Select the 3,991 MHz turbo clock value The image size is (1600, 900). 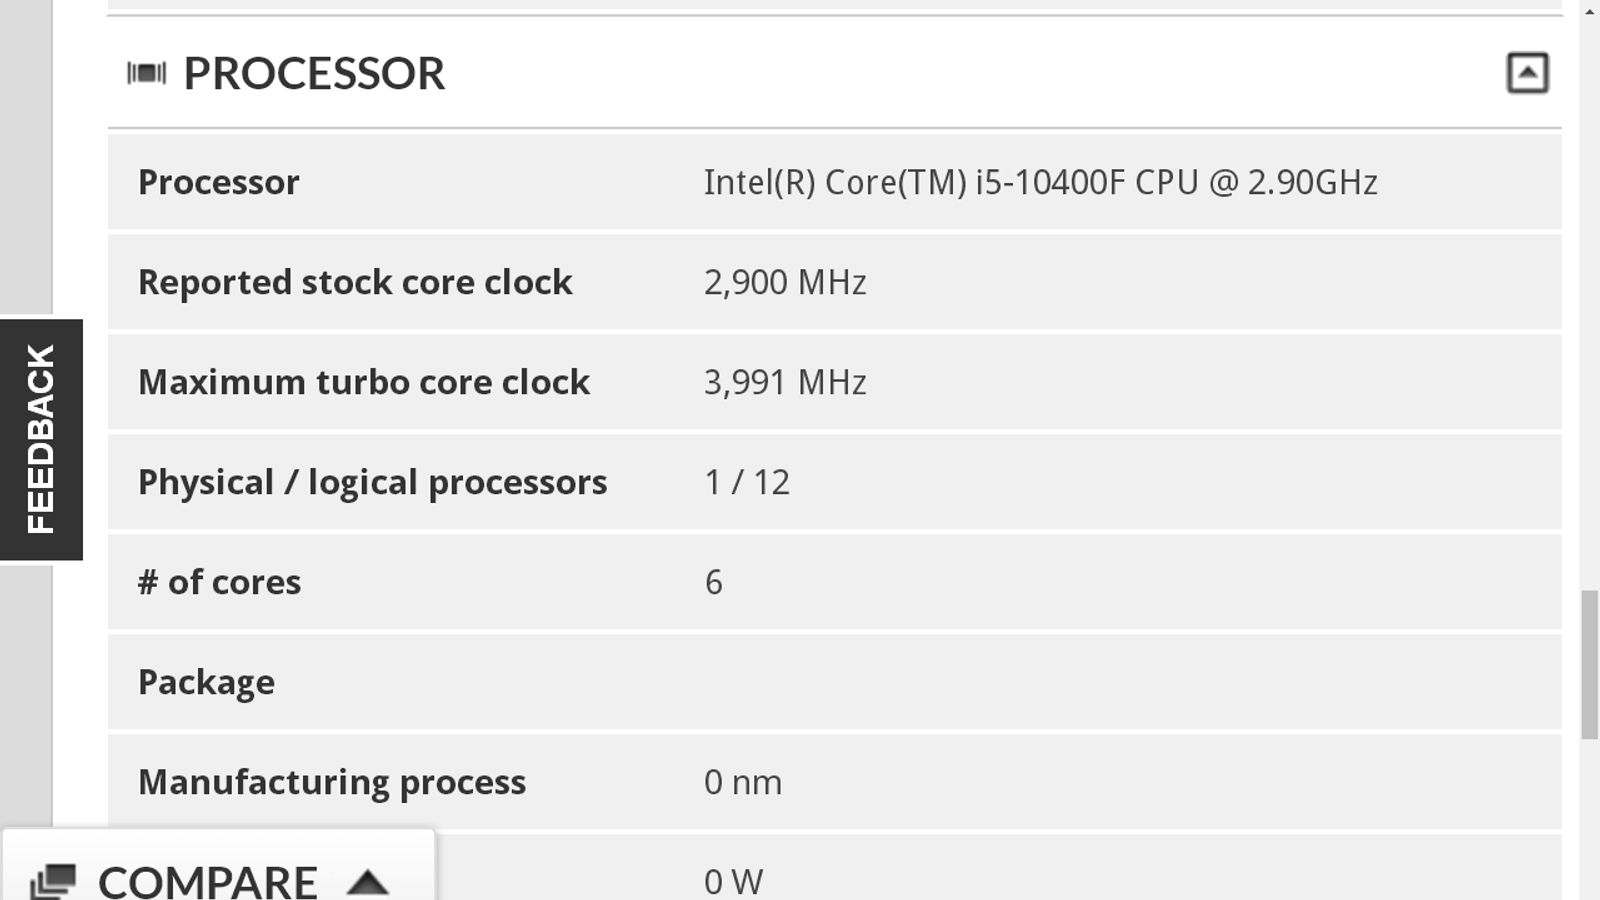pos(785,382)
